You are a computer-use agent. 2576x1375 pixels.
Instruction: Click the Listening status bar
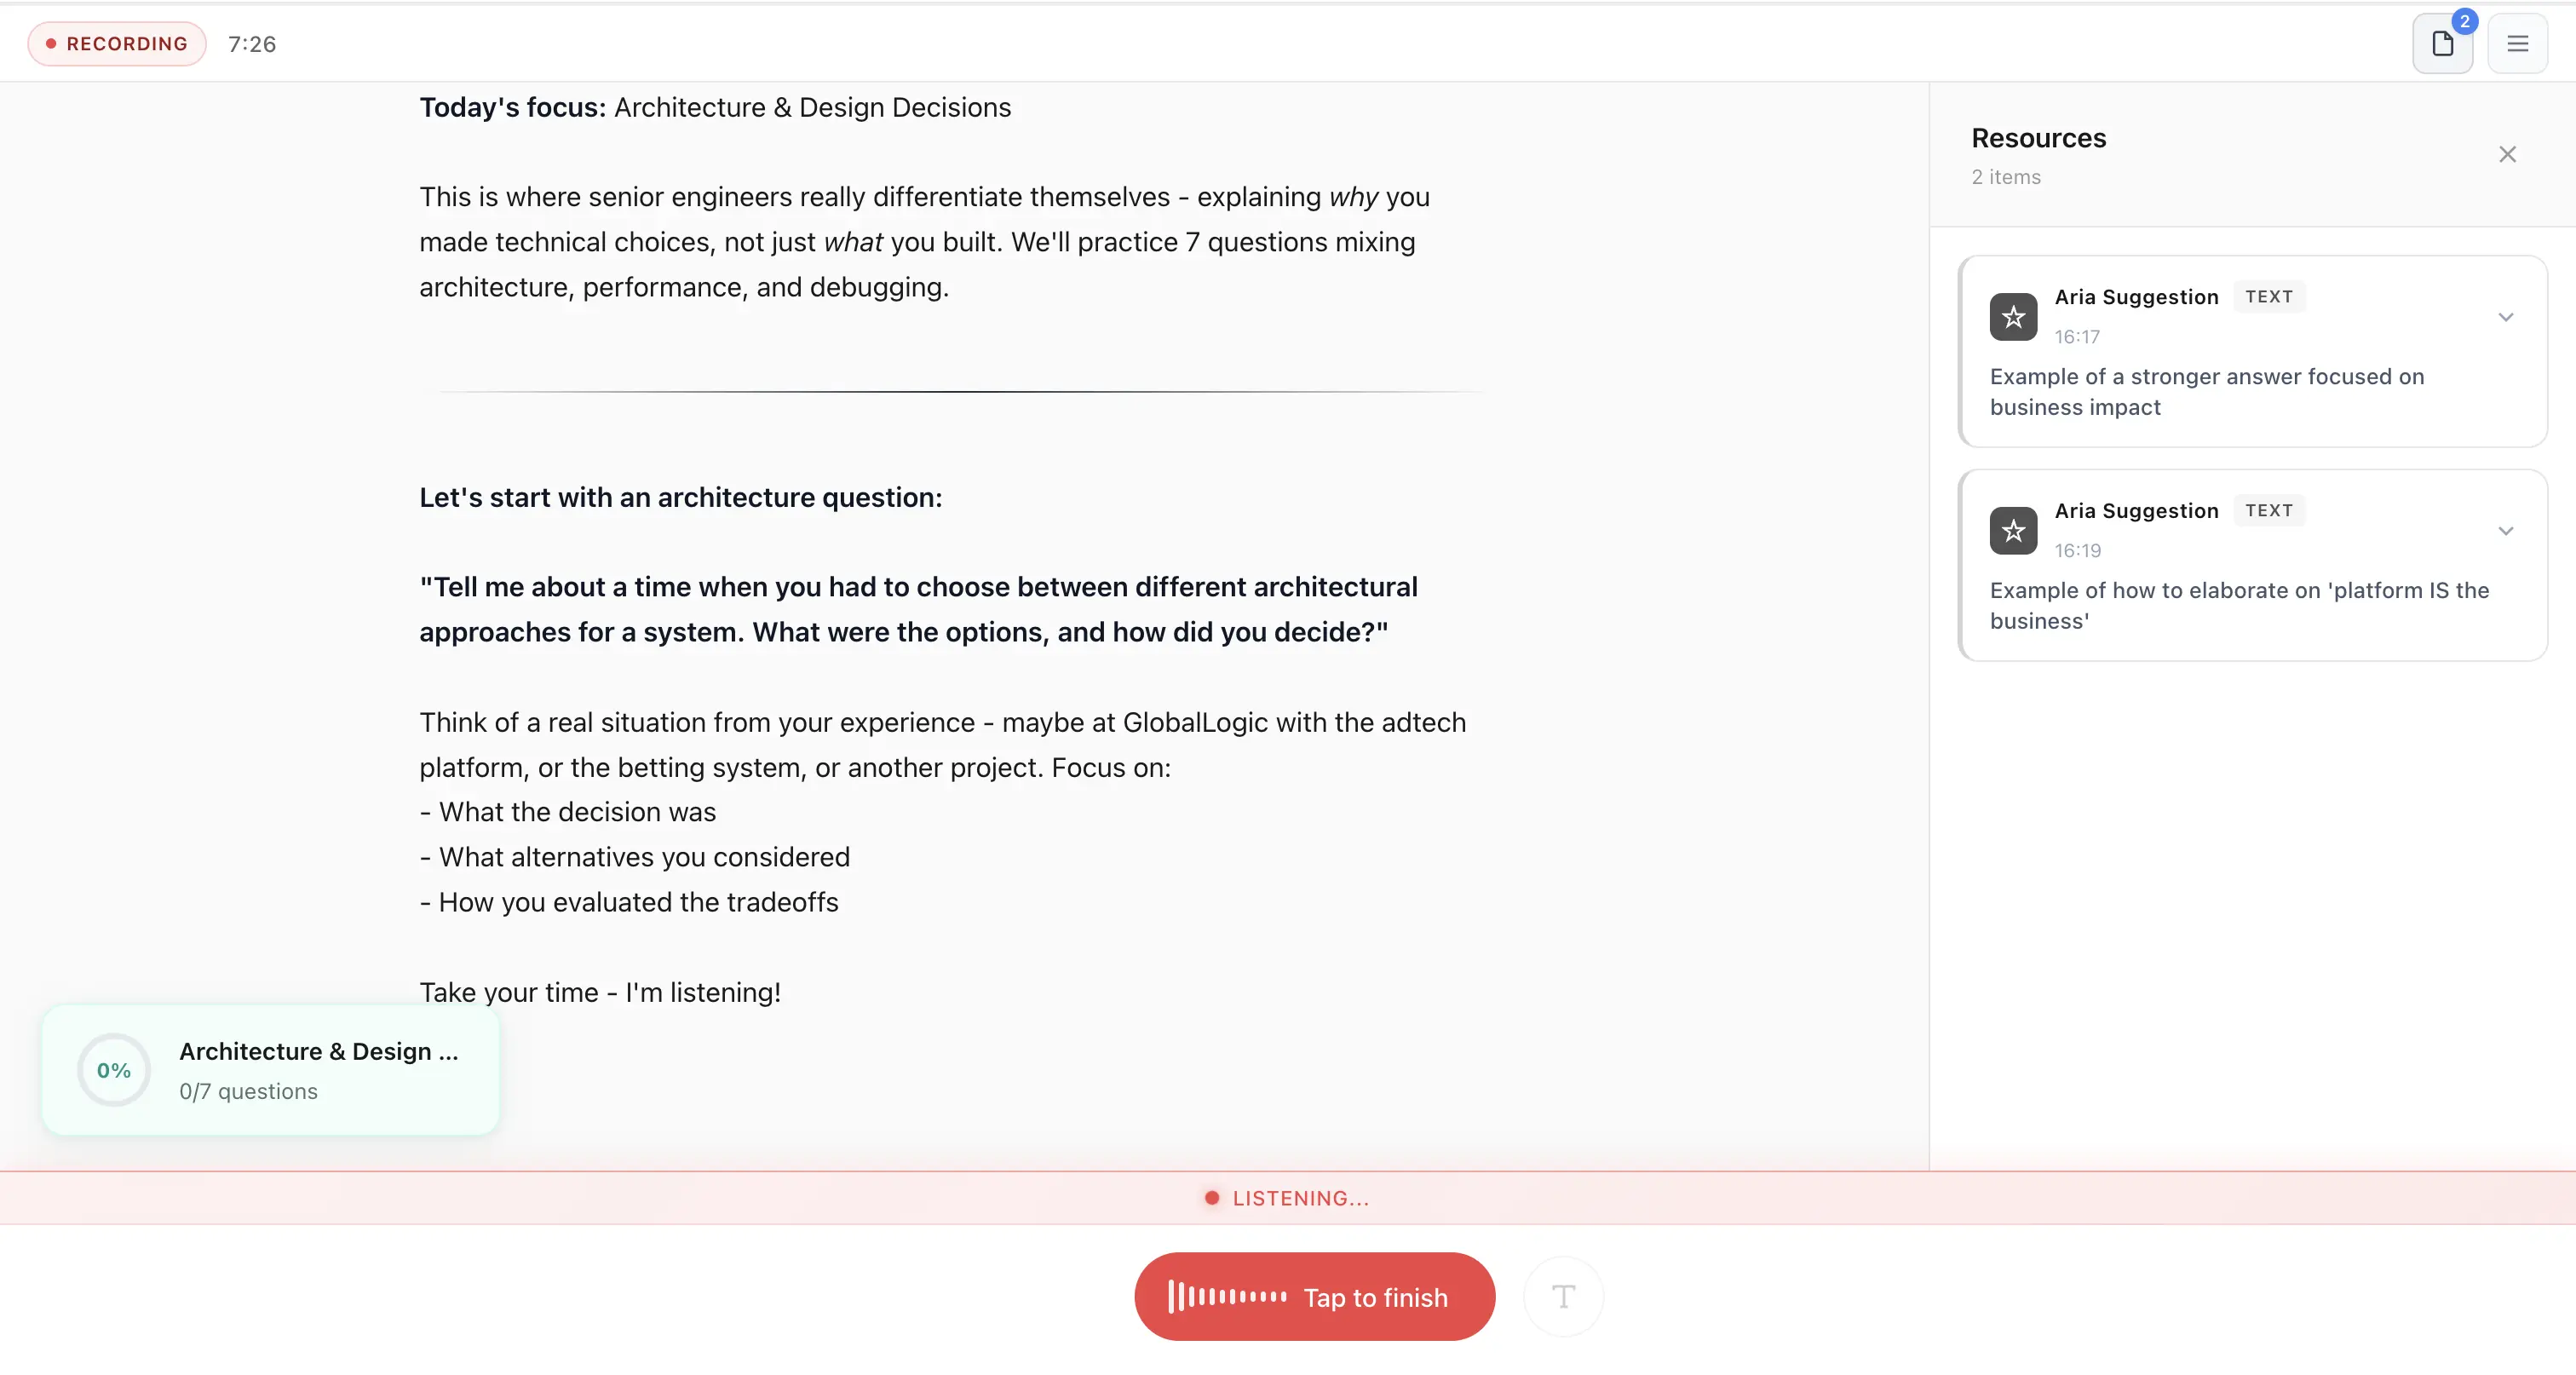point(1287,1198)
